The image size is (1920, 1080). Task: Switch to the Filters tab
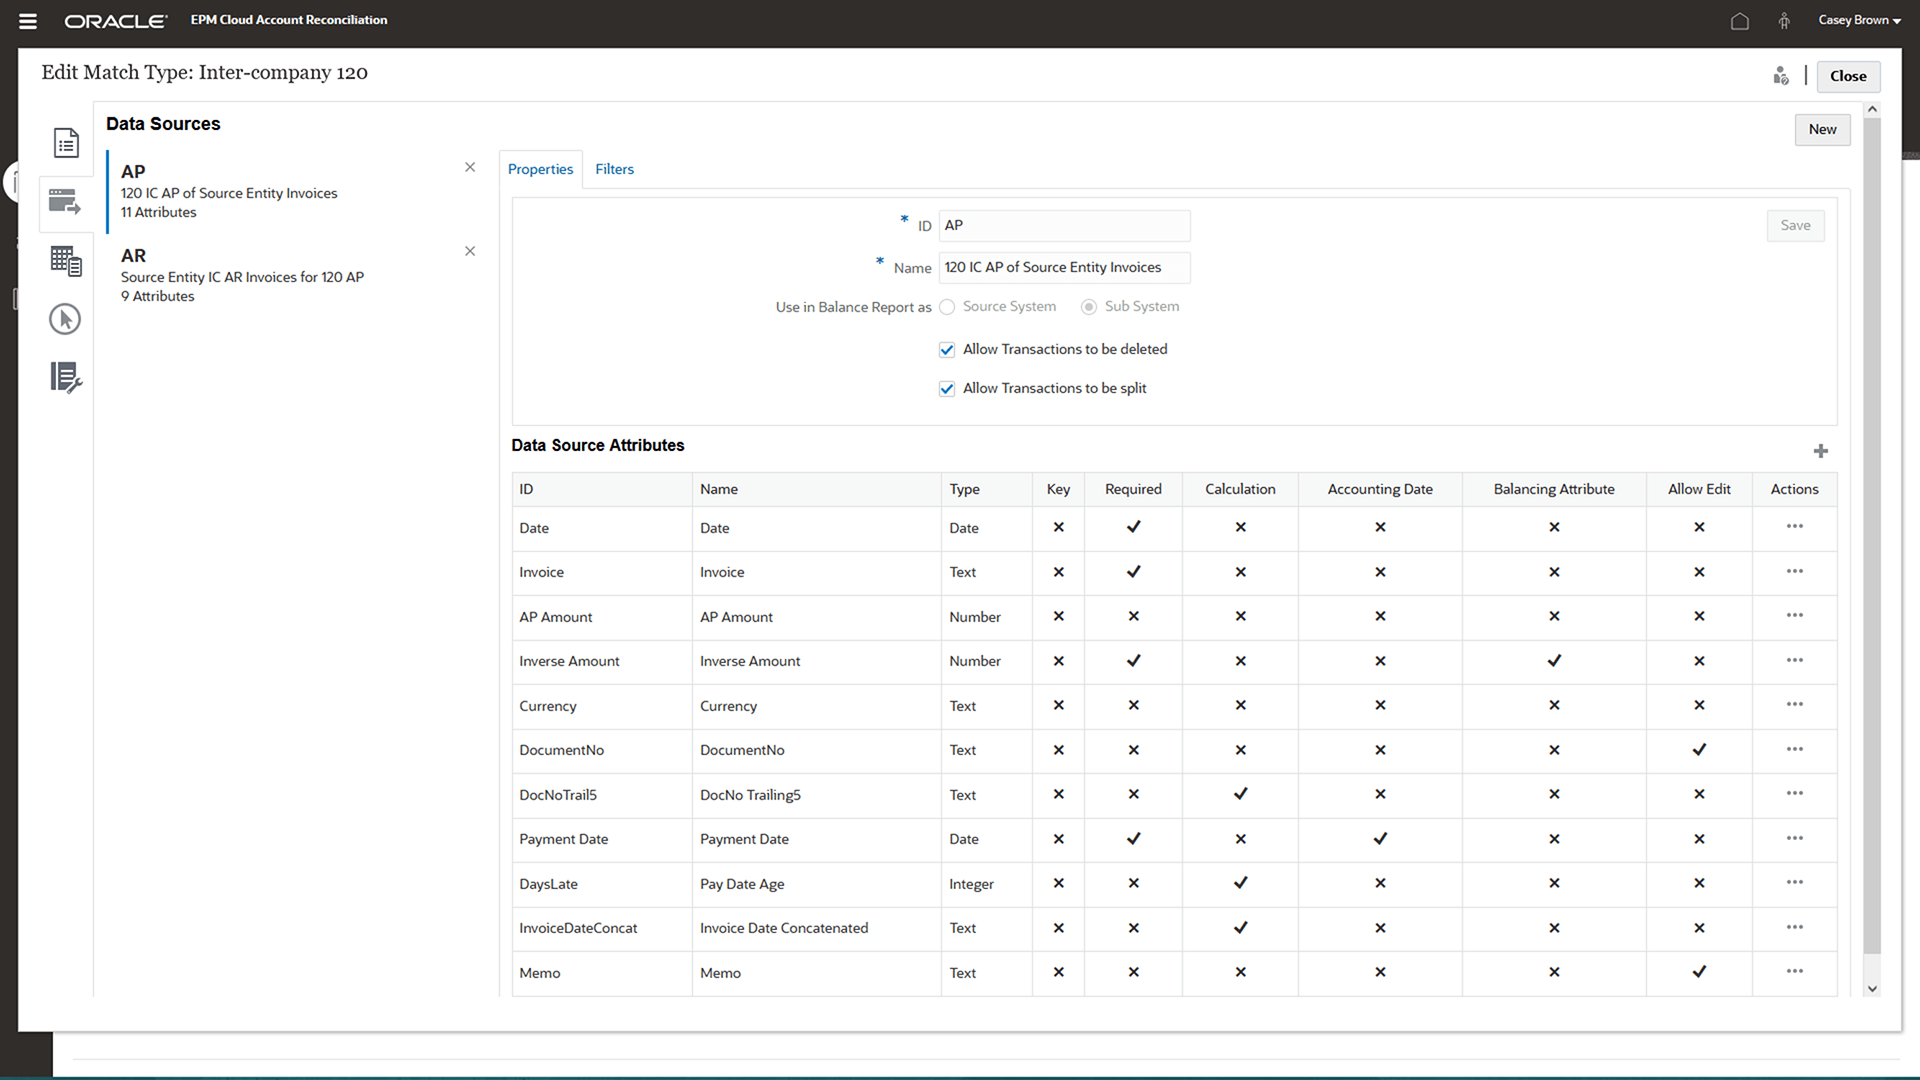pos(614,169)
